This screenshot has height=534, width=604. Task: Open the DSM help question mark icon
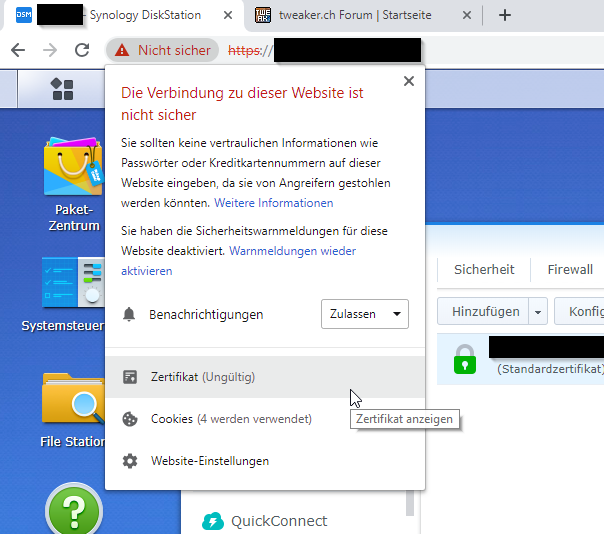[x=72, y=510]
